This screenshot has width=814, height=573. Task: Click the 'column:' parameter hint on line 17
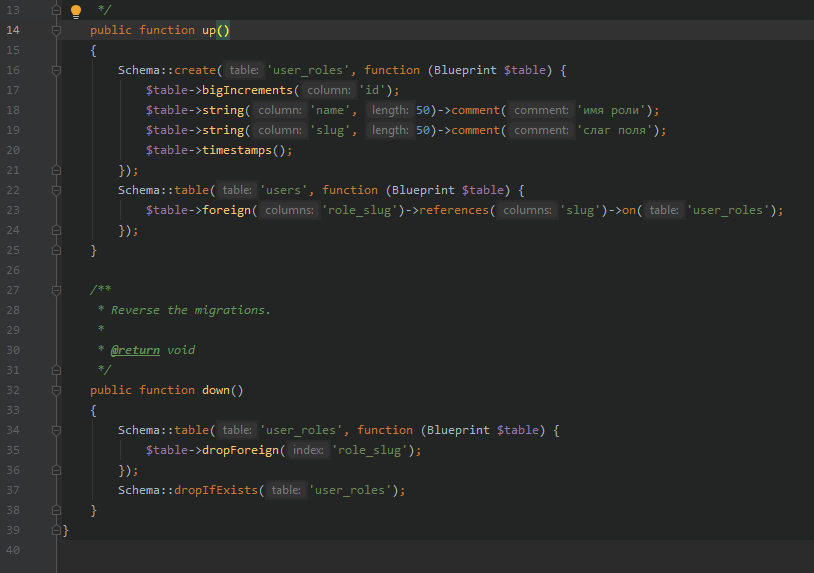click(329, 90)
